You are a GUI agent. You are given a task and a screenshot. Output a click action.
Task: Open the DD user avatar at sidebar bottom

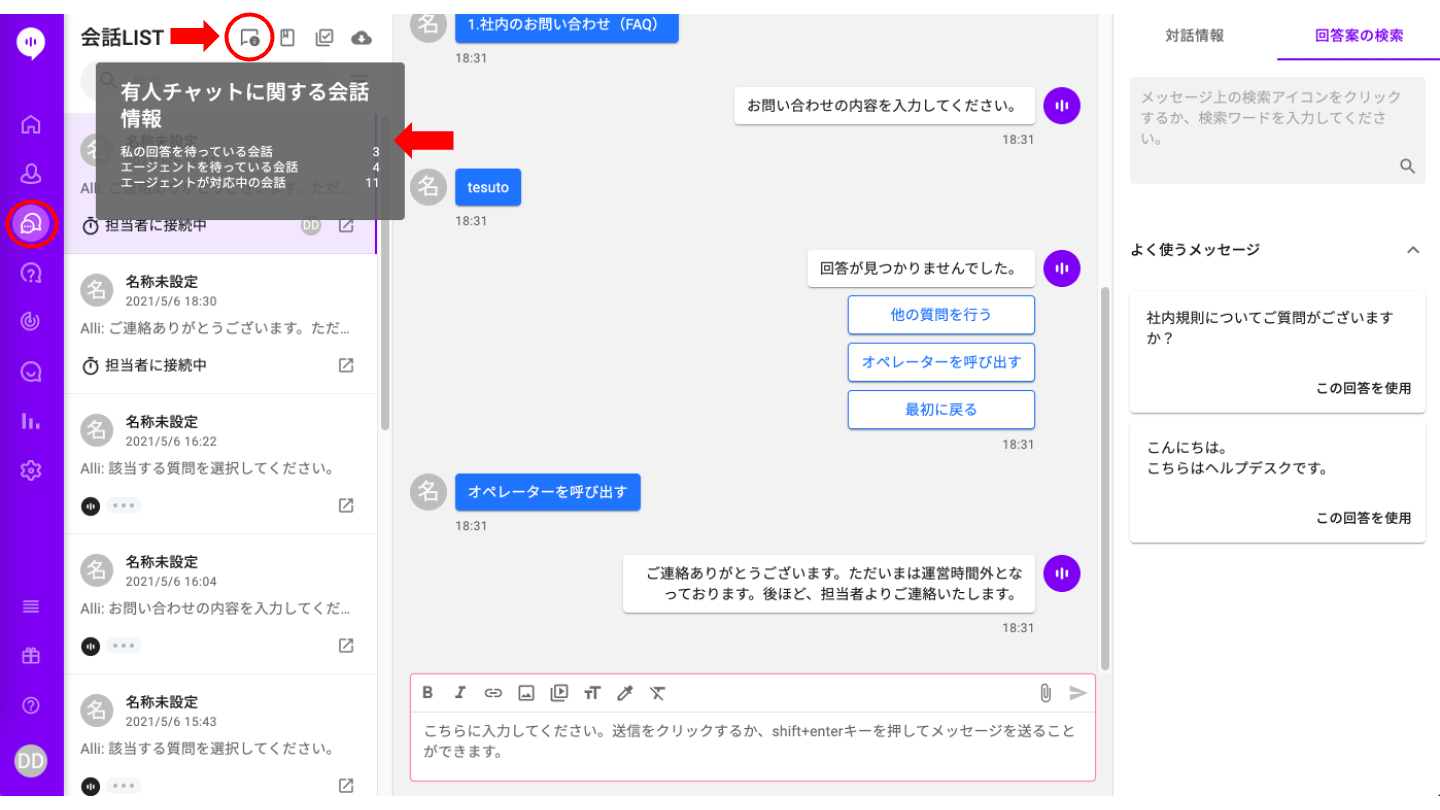point(31,761)
